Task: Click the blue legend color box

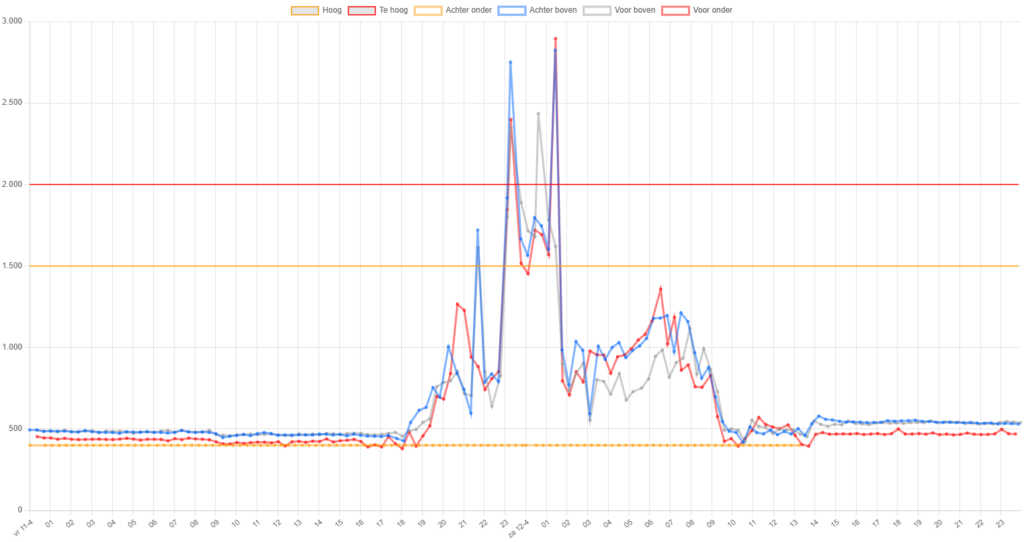Action: pos(514,10)
